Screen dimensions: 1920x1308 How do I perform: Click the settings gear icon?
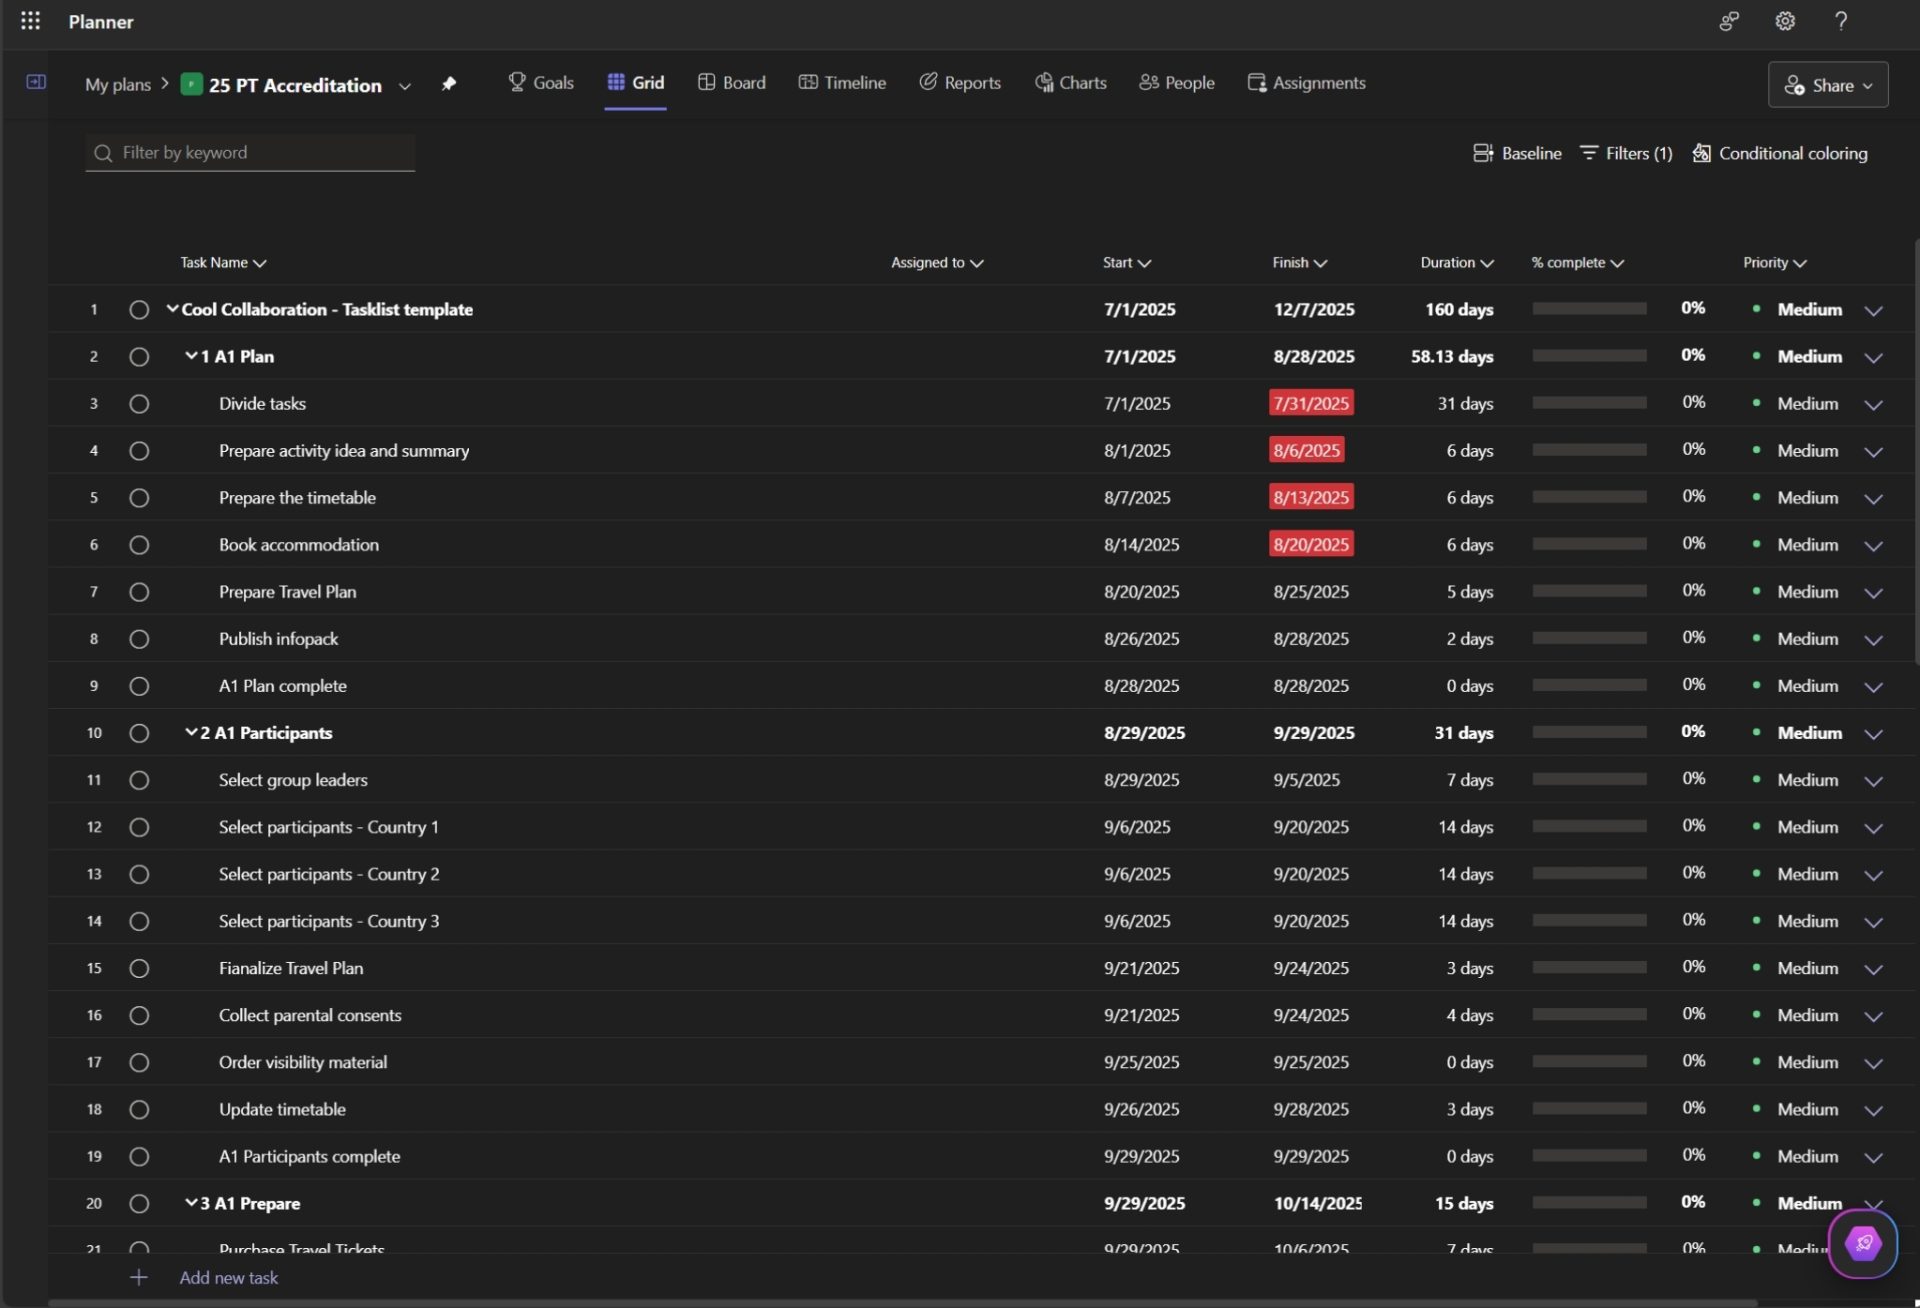click(1785, 21)
